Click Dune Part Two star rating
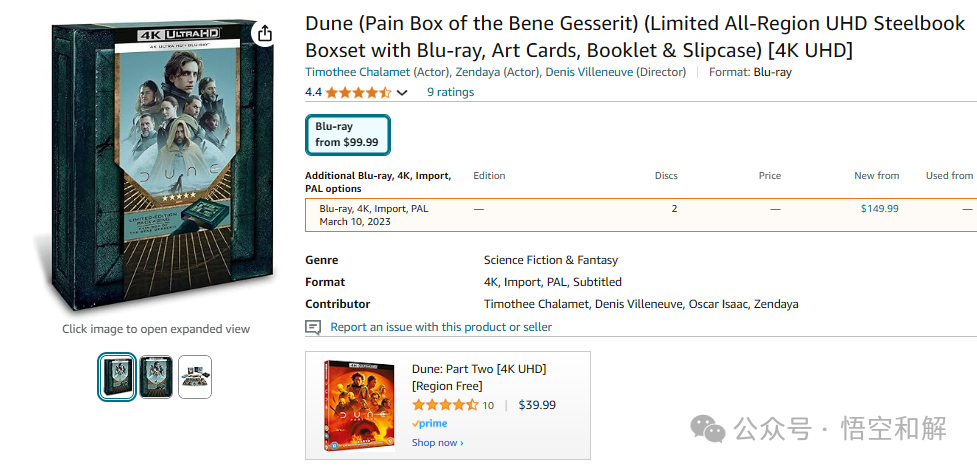The height and width of the screenshot is (467, 977). [x=444, y=405]
